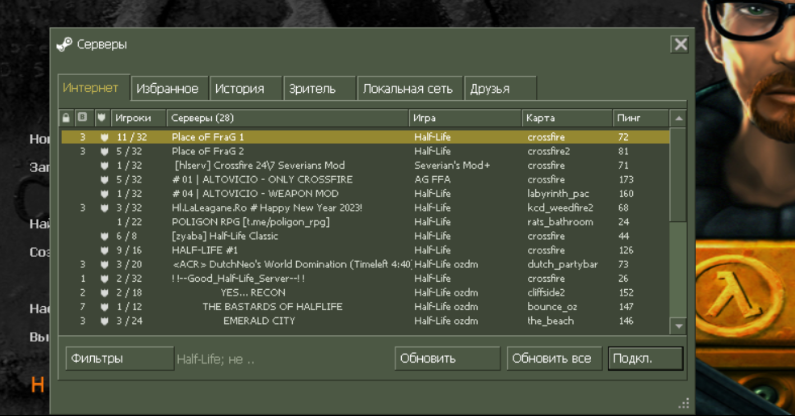Screen dimensions: 795x416
Task: Click shield icon on [zyaba] Half-Life Classic row
Action: [x=104, y=236]
